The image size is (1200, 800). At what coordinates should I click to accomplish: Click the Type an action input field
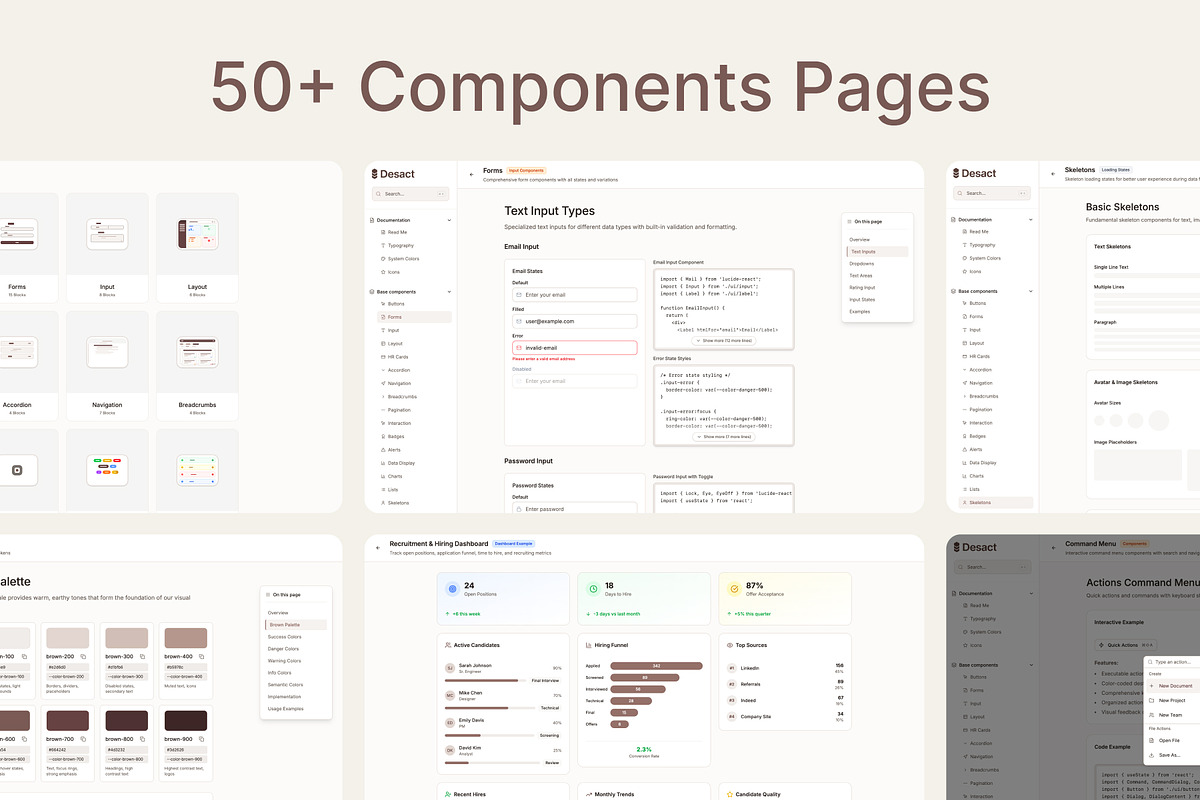click(1173, 661)
